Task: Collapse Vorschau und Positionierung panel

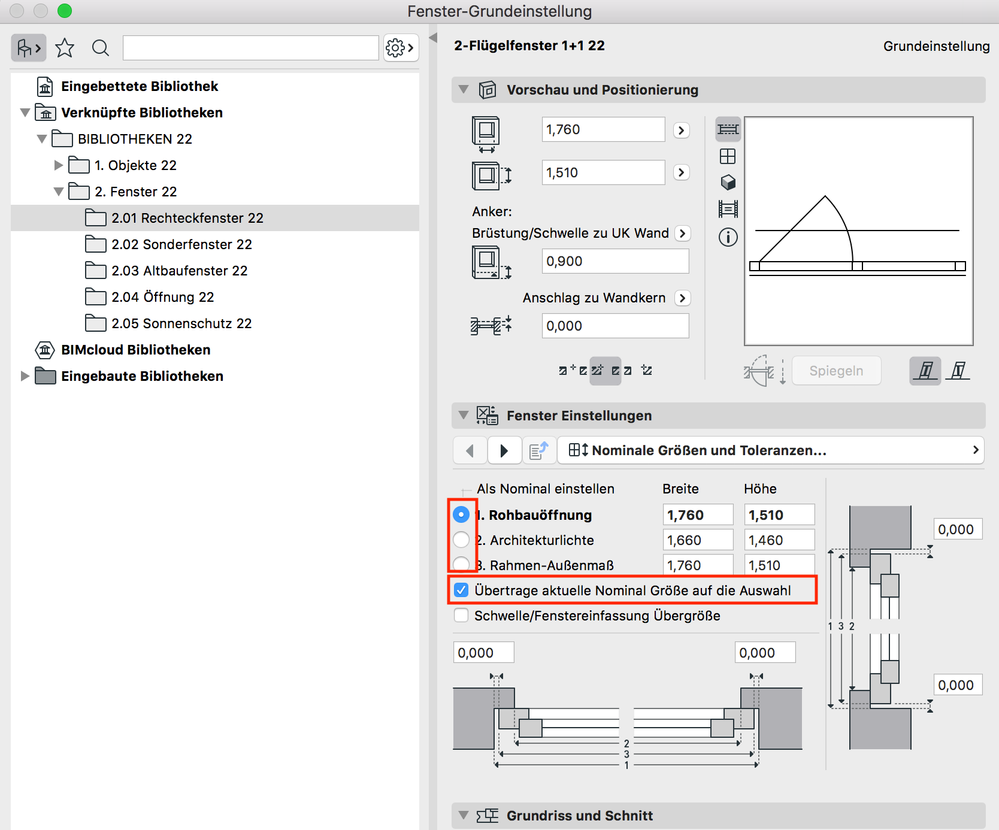Action: coord(464,90)
